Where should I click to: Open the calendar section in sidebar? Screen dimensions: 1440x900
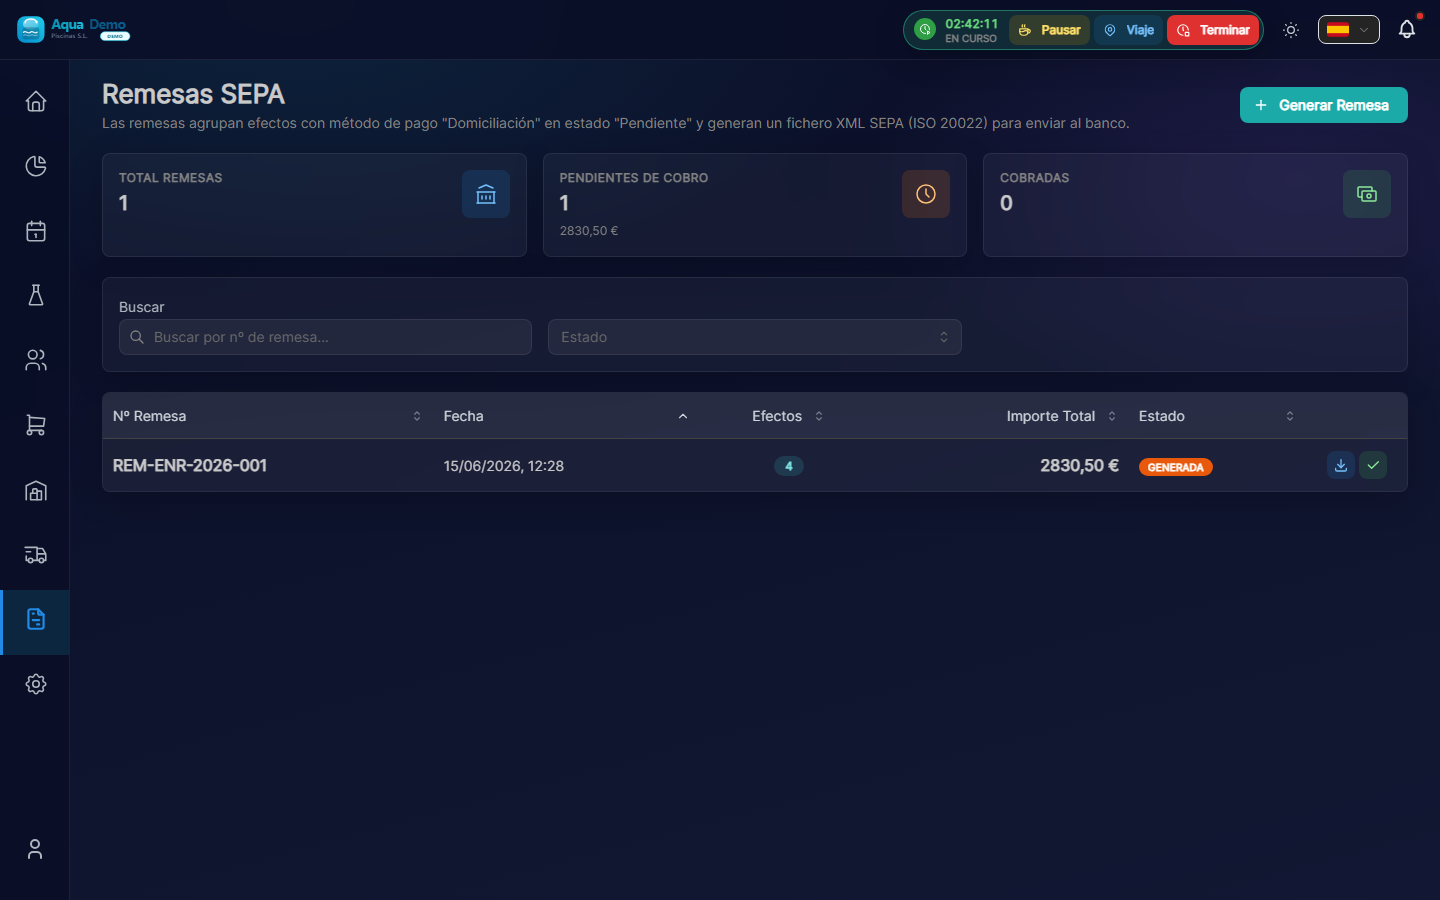point(36,231)
